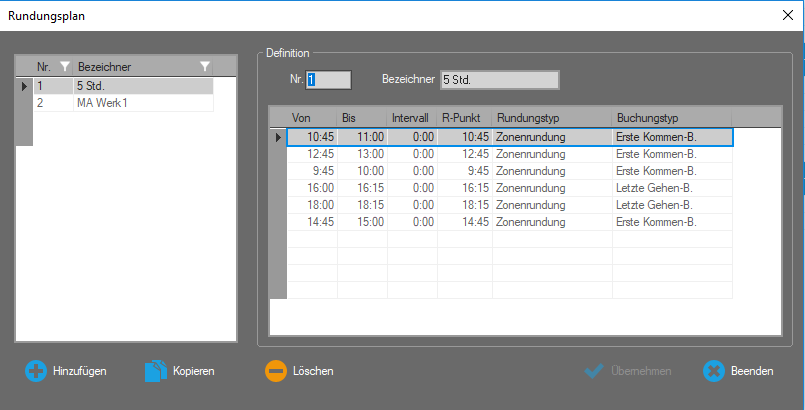Open the filter on the Nr. column
Image resolution: width=805 pixels, height=410 pixels.
pos(64,67)
